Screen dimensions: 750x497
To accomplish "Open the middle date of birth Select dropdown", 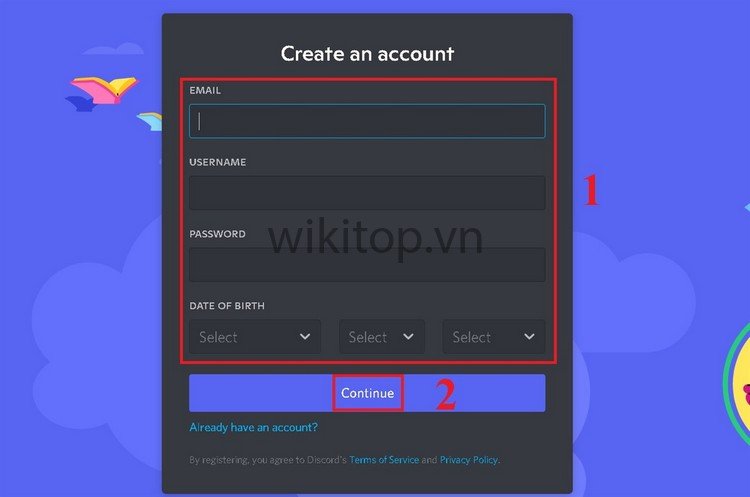I will [382, 337].
